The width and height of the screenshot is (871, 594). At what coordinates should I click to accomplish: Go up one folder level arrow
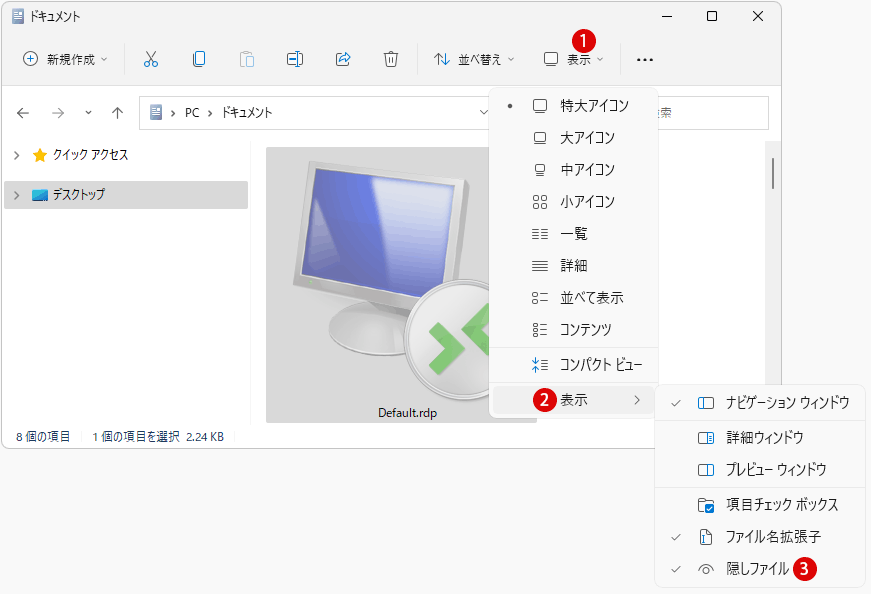tap(117, 113)
